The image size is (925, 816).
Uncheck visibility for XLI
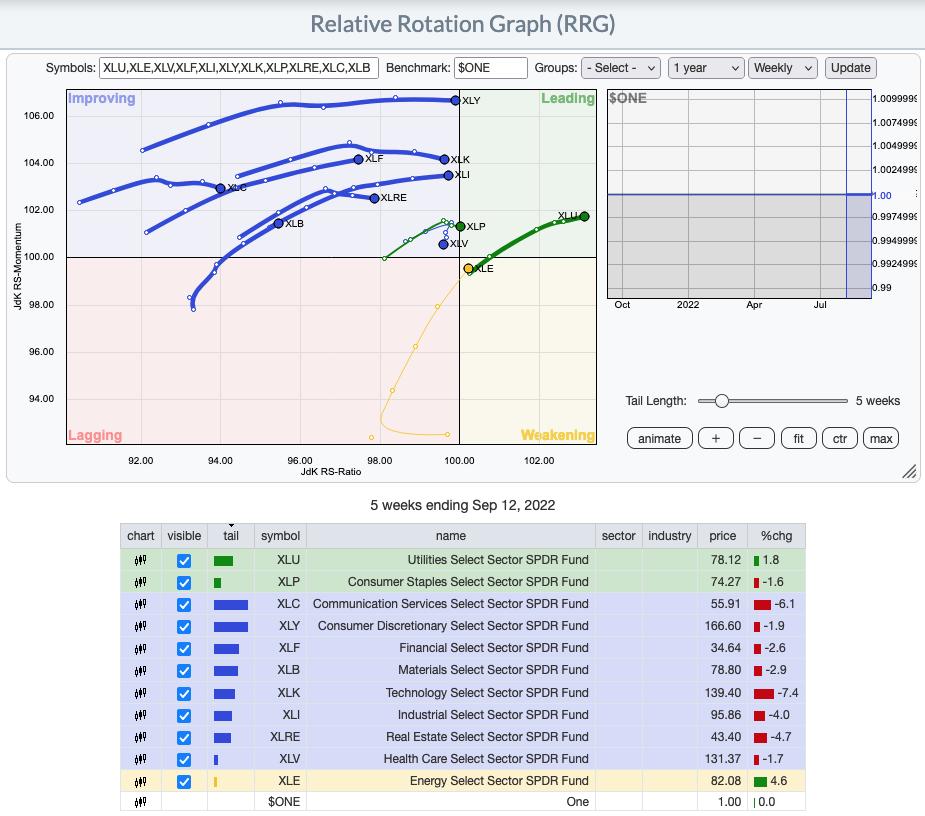184,716
